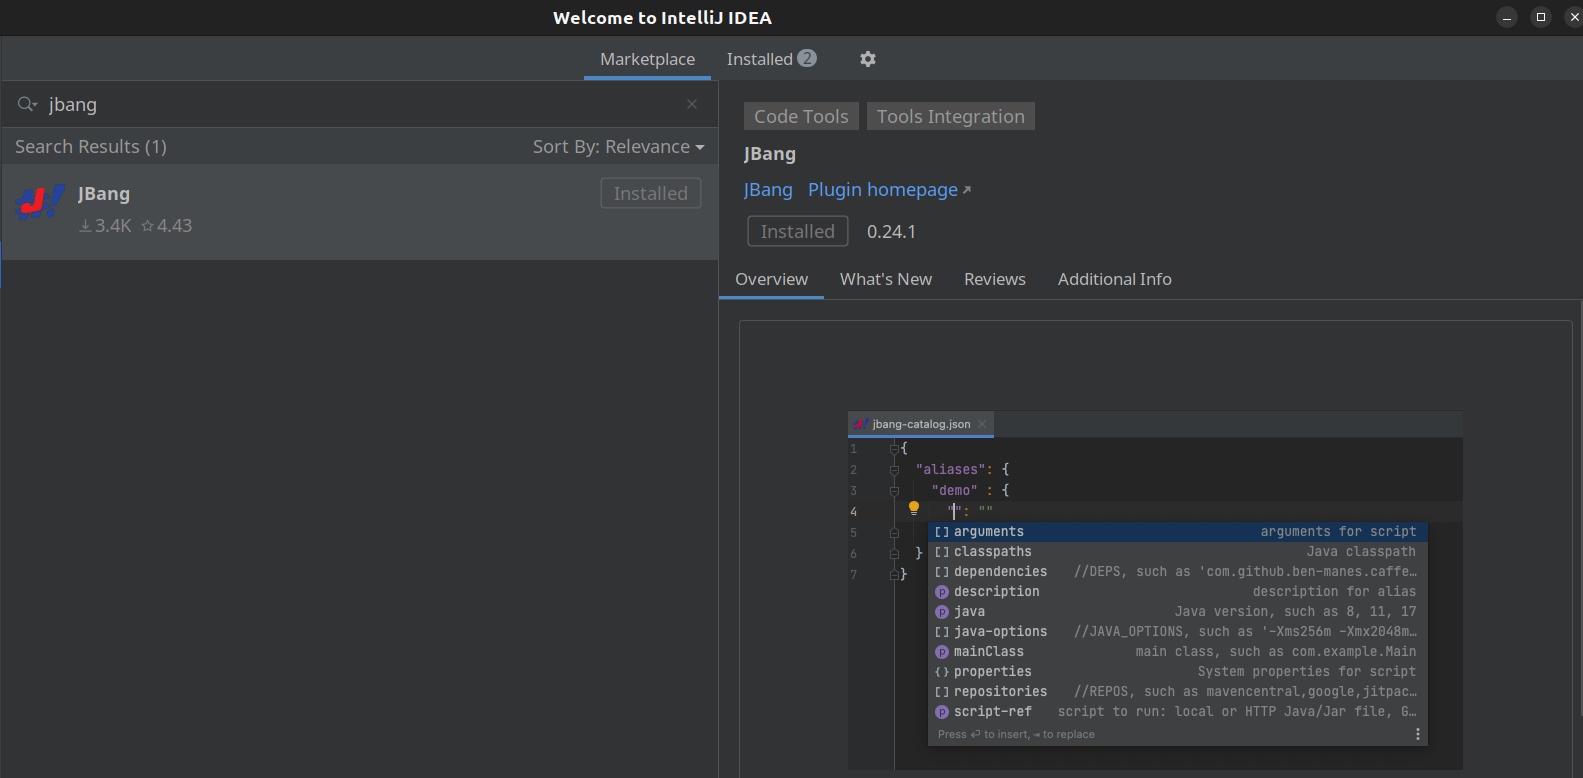Open the Plugin homepage link
This screenshot has height=778, width=1583.
point(889,190)
